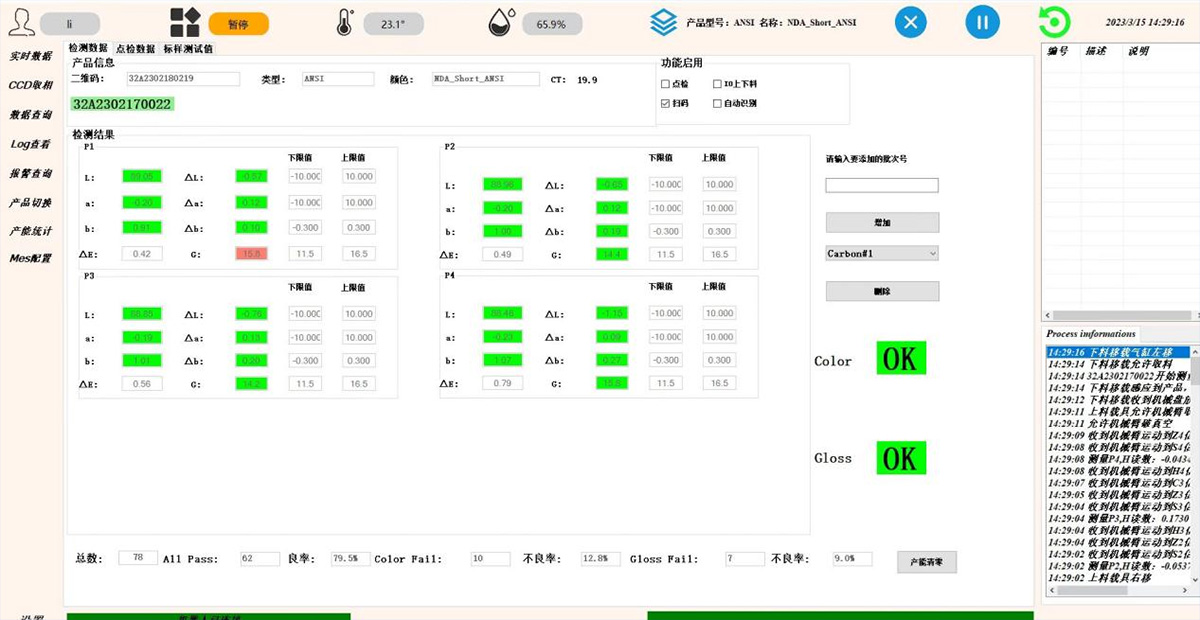Uncheck the 扫码 checkbox

(666, 103)
